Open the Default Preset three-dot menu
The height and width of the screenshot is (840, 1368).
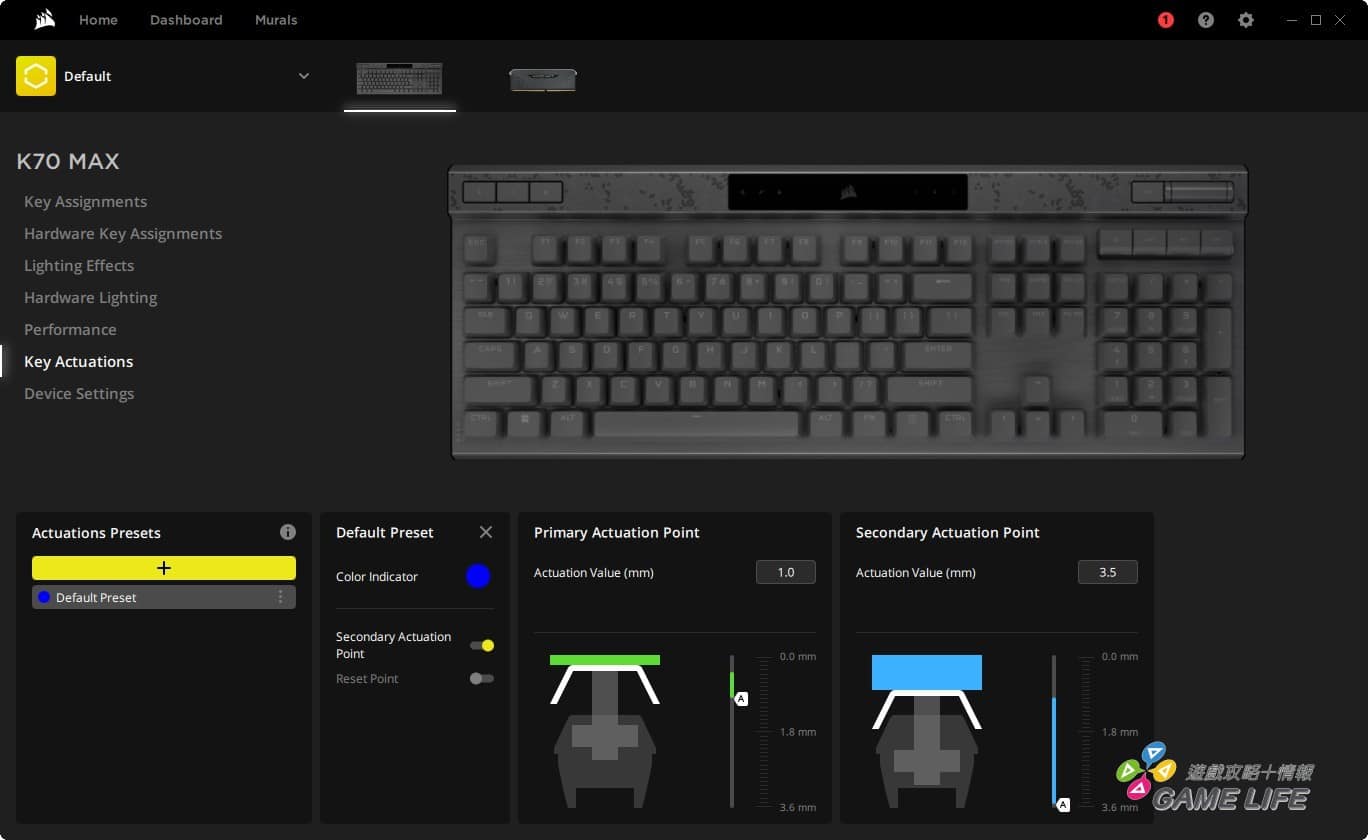point(280,597)
